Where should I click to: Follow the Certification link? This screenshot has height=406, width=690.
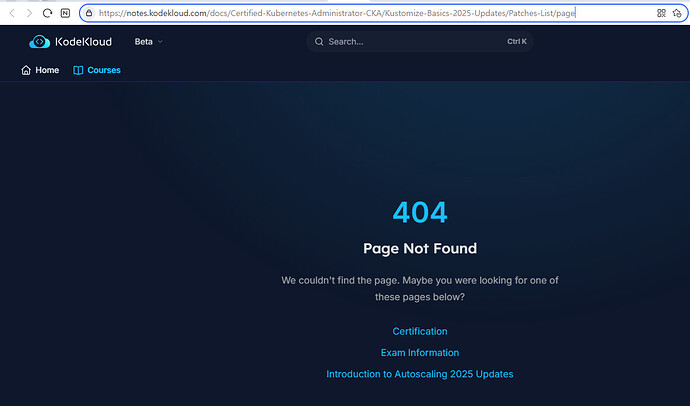click(420, 331)
